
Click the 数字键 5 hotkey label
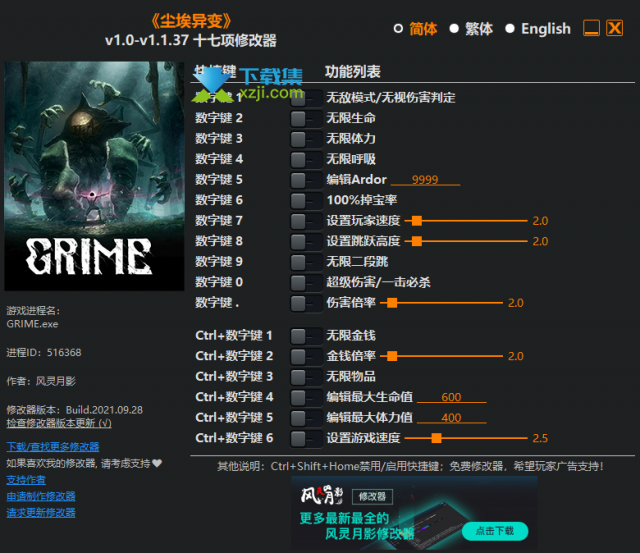[219, 180]
